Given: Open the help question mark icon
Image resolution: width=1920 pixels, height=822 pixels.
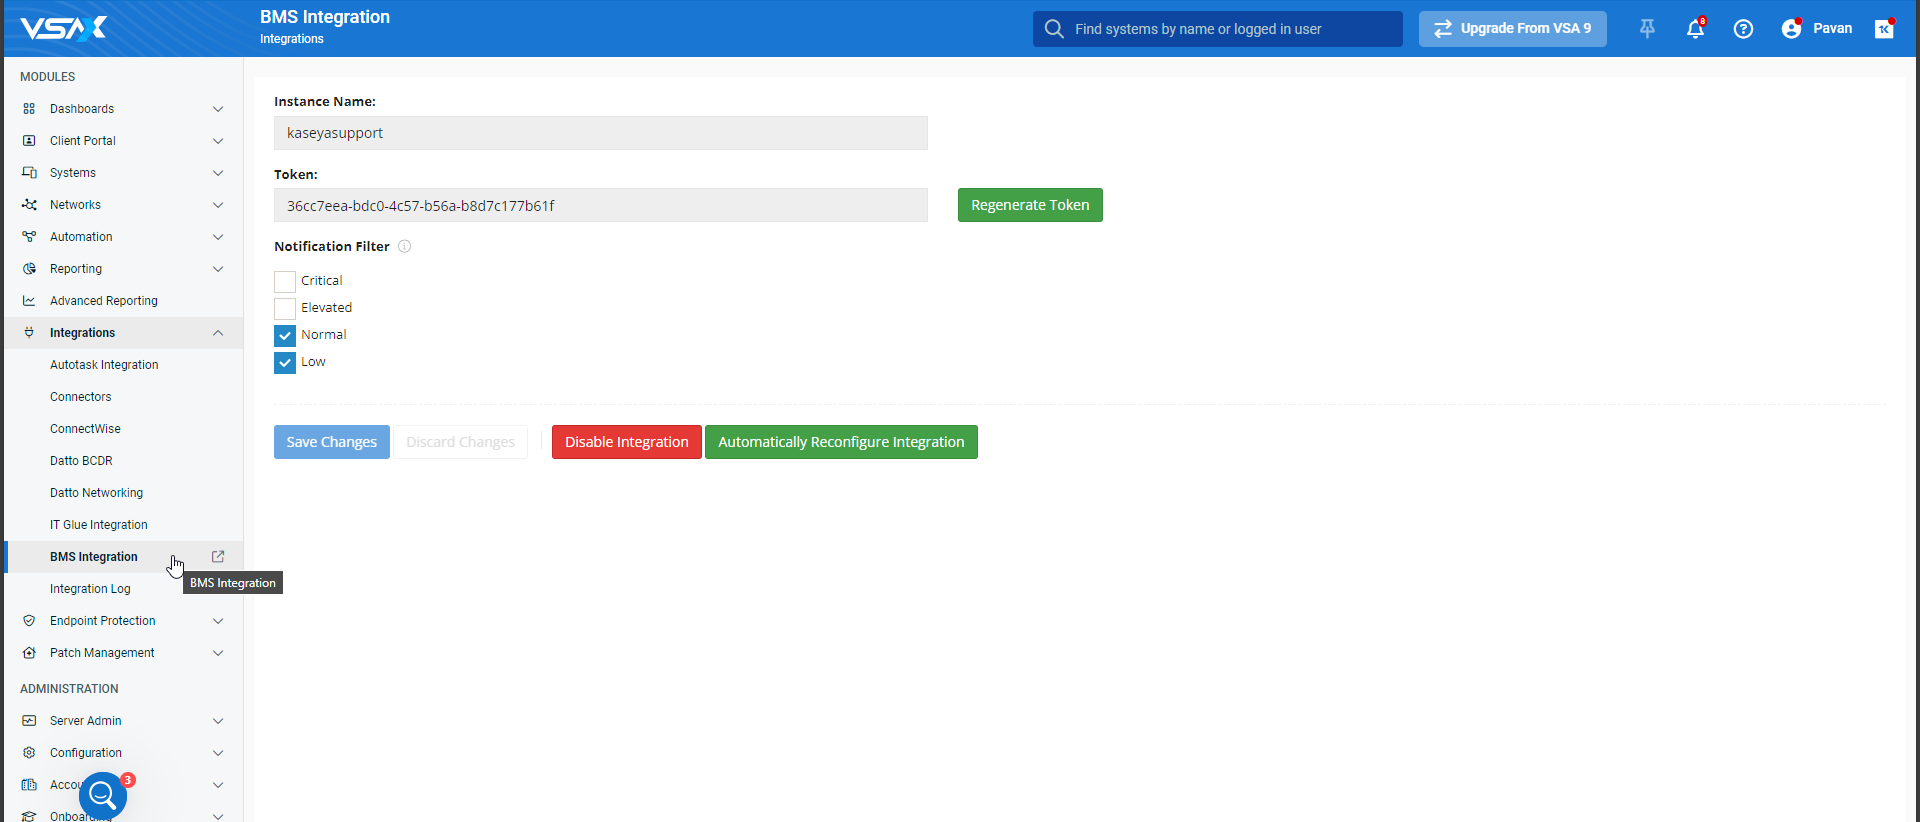Looking at the screenshot, I should pos(1743,29).
